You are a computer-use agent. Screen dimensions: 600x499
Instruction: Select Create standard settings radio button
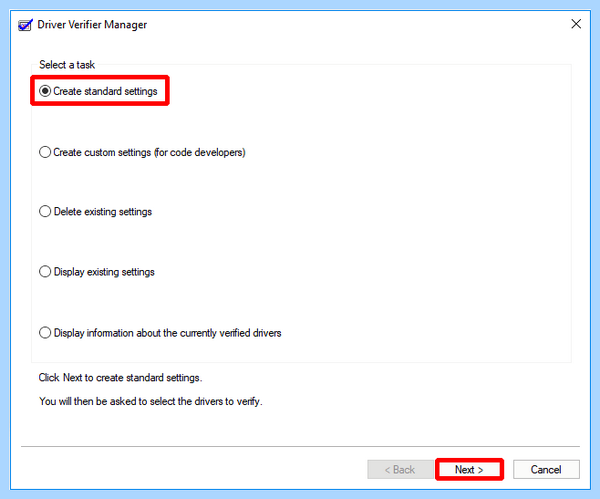tap(98, 91)
